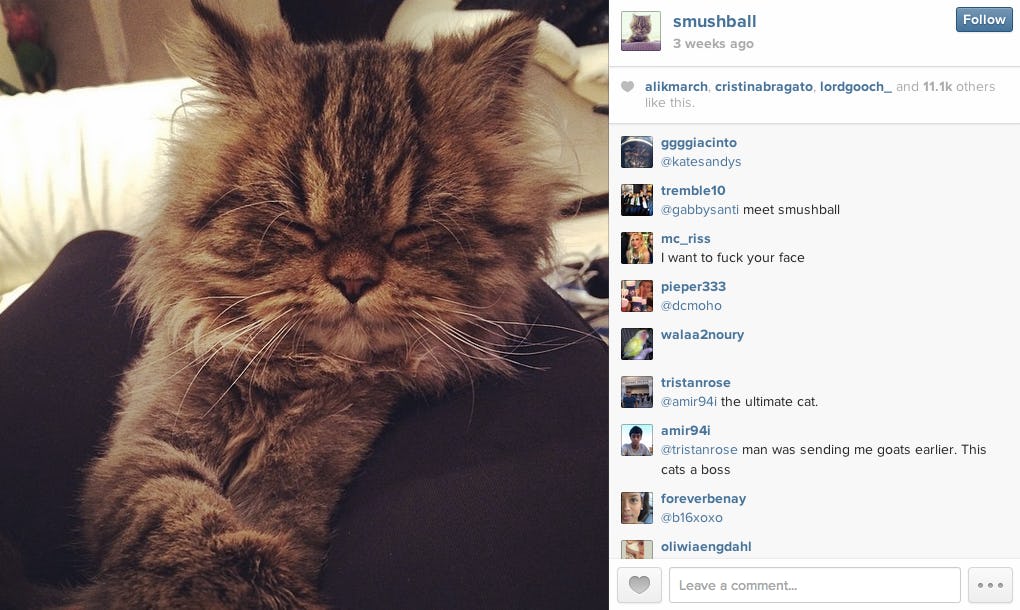Follow the smushball account
The height and width of the screenshot is (610, 1020).
click(x=984, y=20)
